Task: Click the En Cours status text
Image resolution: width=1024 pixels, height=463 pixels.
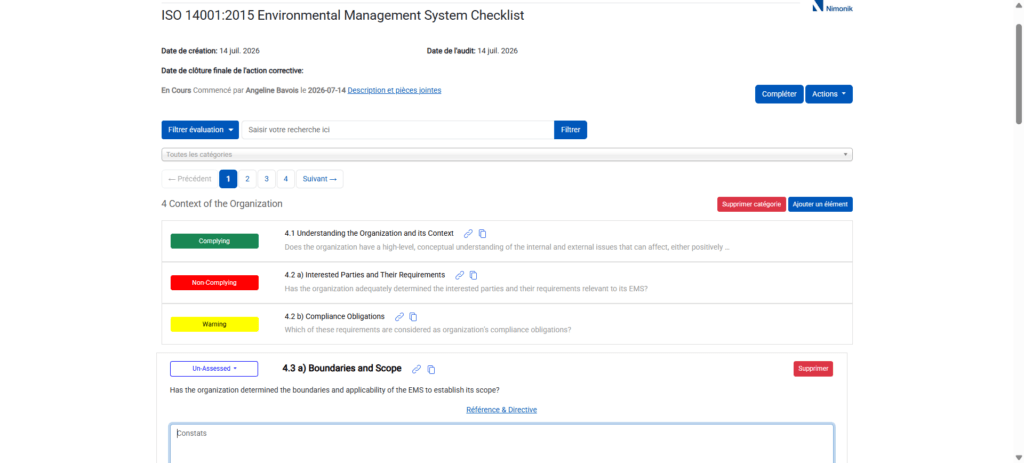Action: click(x=176, y=90)
